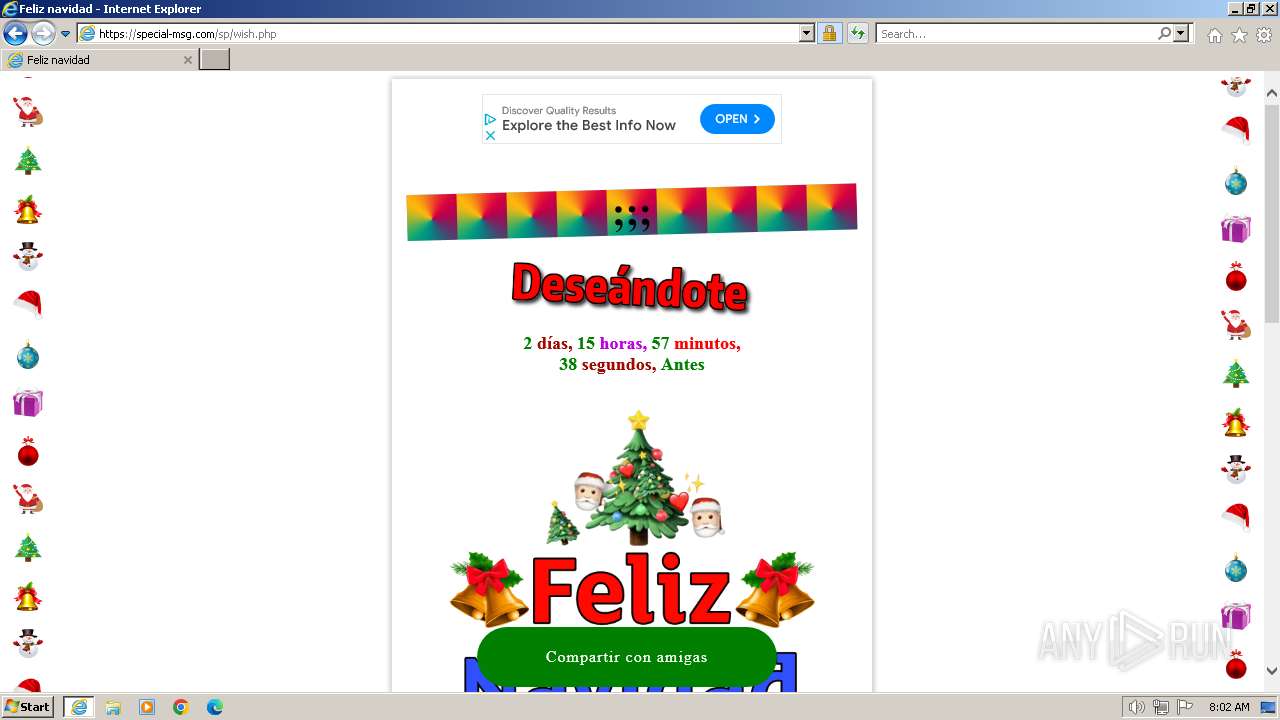The height and width of the screenshot is (720, 1280).
Task: Refresh the page with the green arrows
Action: click(x=857, y=34)
